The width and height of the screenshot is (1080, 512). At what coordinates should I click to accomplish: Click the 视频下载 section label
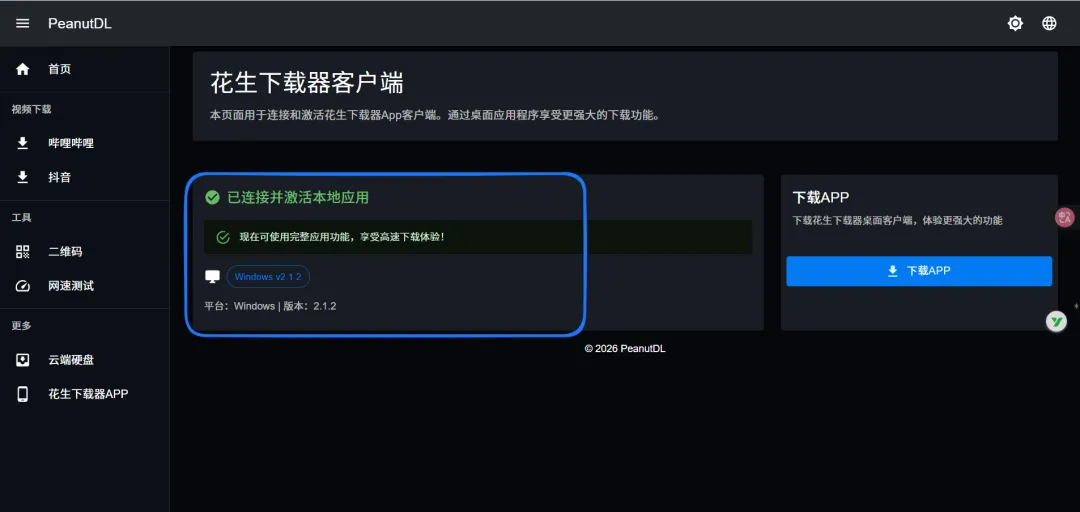click(32, 110)
